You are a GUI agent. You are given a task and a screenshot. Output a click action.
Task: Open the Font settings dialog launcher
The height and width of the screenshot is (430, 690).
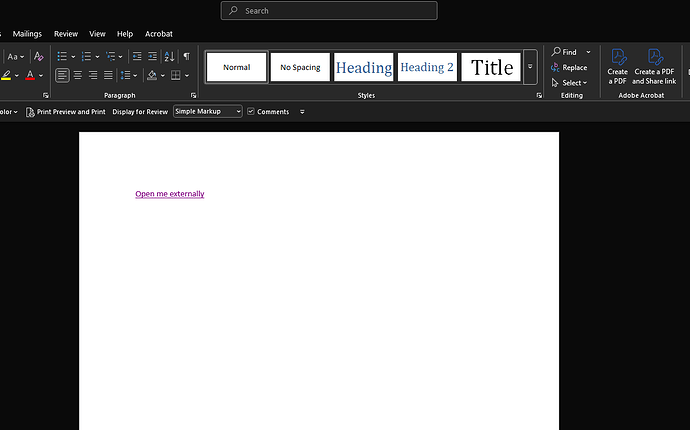point(45,95)
